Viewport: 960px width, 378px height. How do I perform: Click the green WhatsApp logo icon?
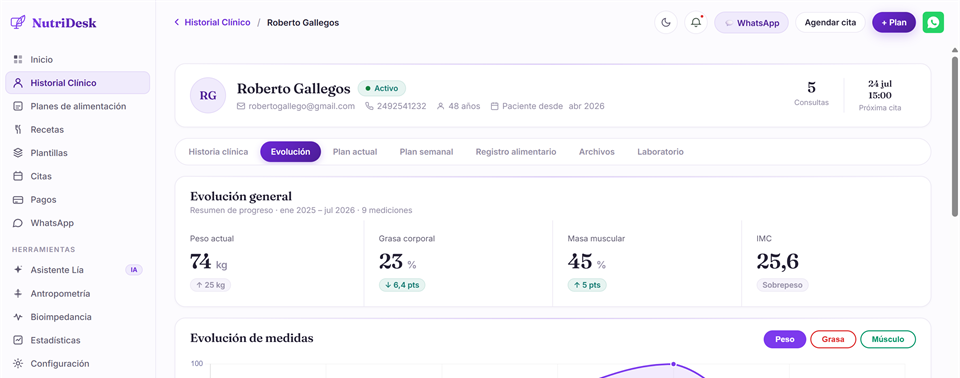pos(933,23)
